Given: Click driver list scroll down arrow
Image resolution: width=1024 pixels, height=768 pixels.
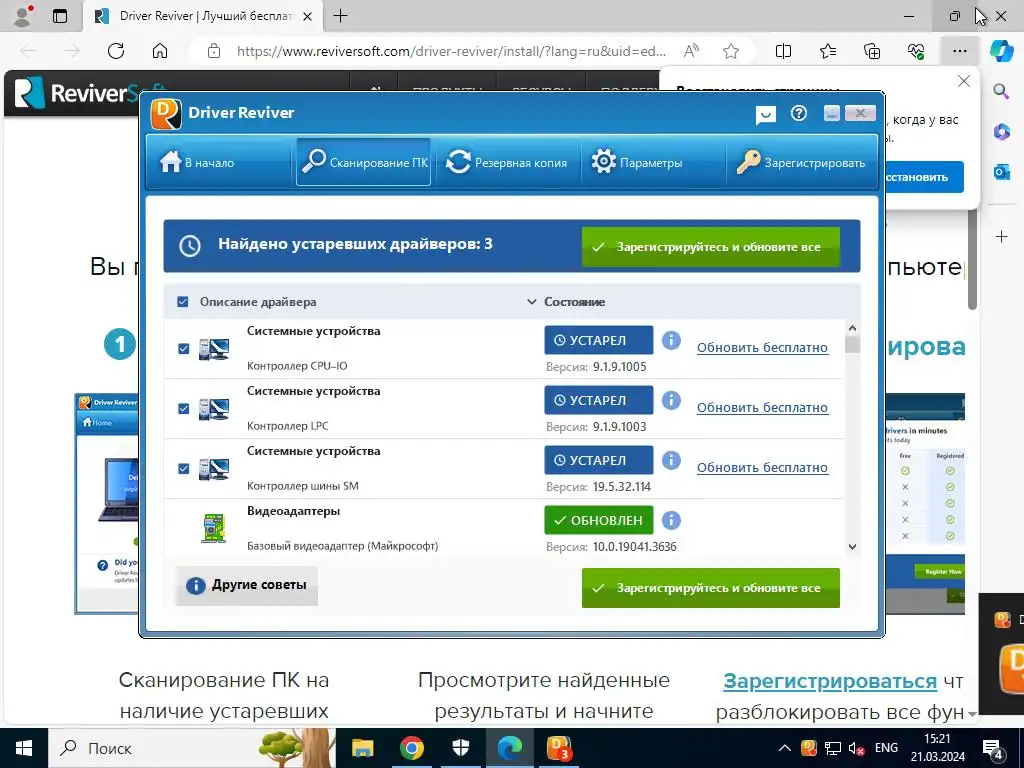Looking at the screenshot, I should [x=852, y=547].
